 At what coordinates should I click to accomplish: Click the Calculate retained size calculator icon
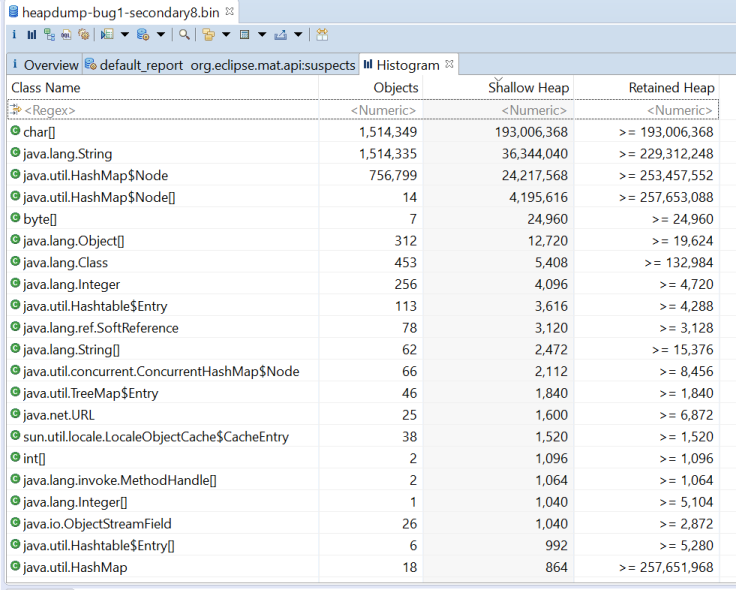coord(244,34)
